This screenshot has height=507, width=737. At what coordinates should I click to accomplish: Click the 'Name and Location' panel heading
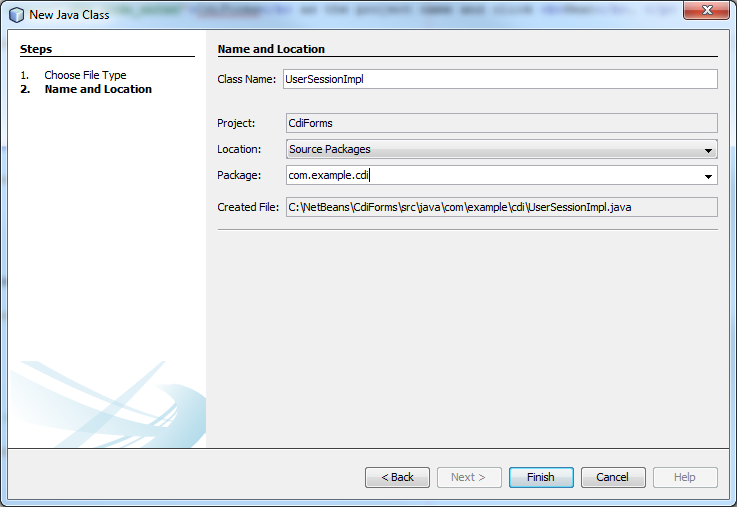(271, 49)
